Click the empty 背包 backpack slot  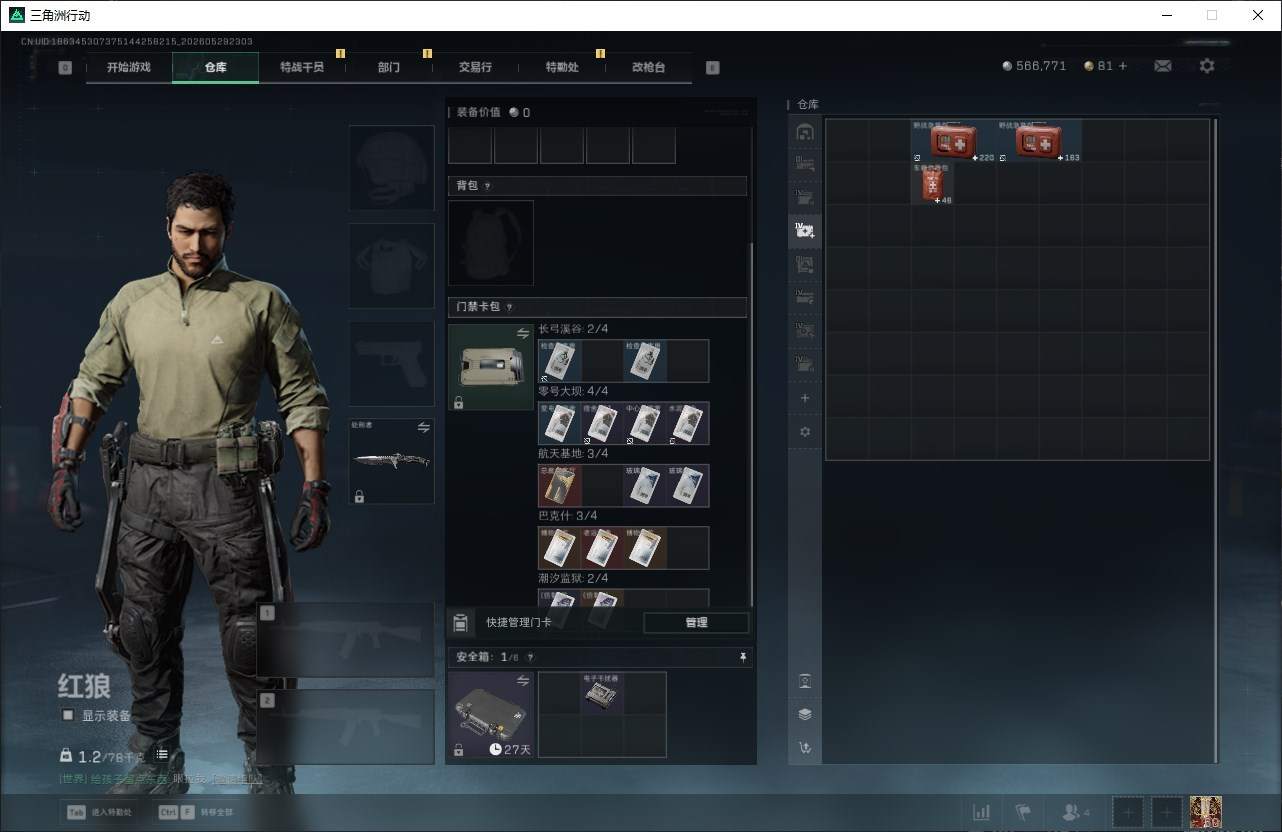click(x=491, y=243)
